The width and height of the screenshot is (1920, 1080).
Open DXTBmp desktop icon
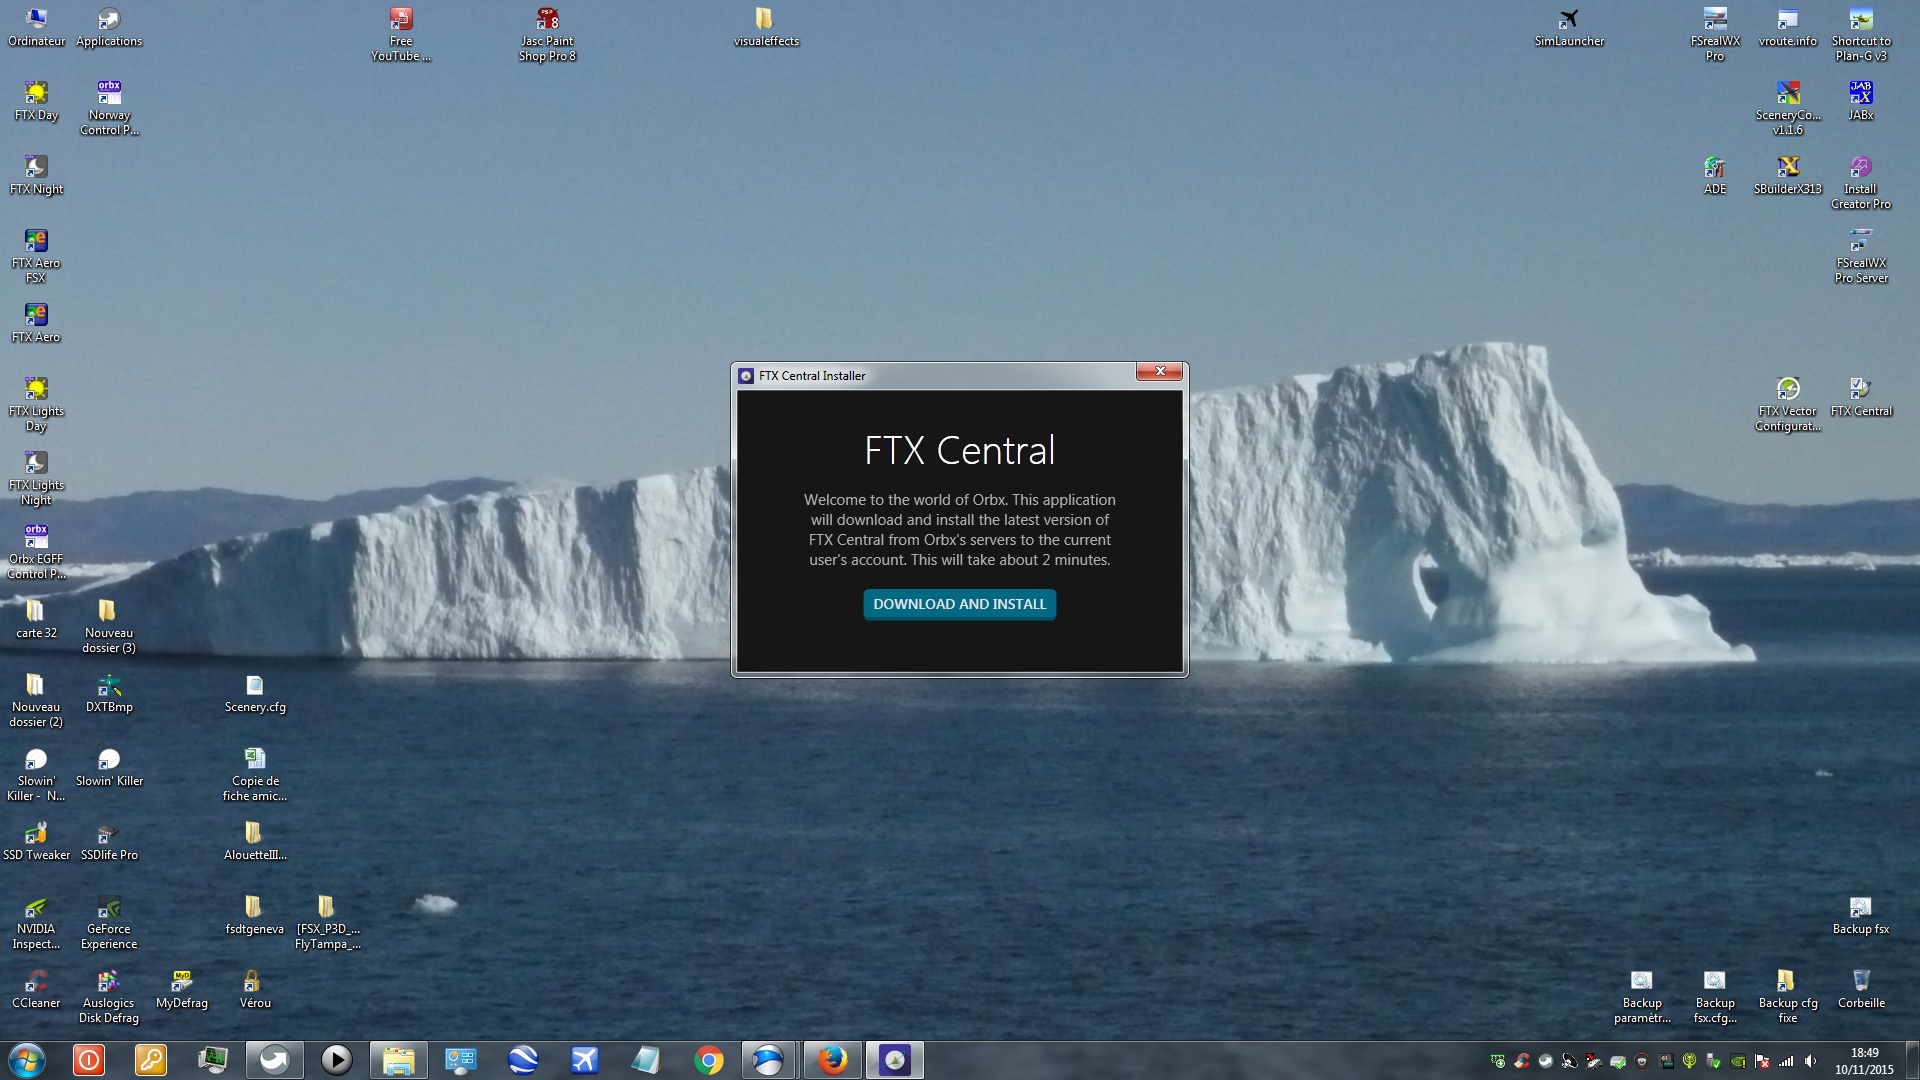click(109, 693)
